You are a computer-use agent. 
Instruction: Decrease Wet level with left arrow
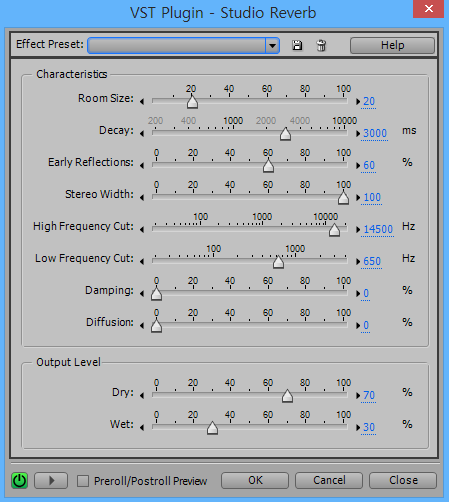pos(142,428)
